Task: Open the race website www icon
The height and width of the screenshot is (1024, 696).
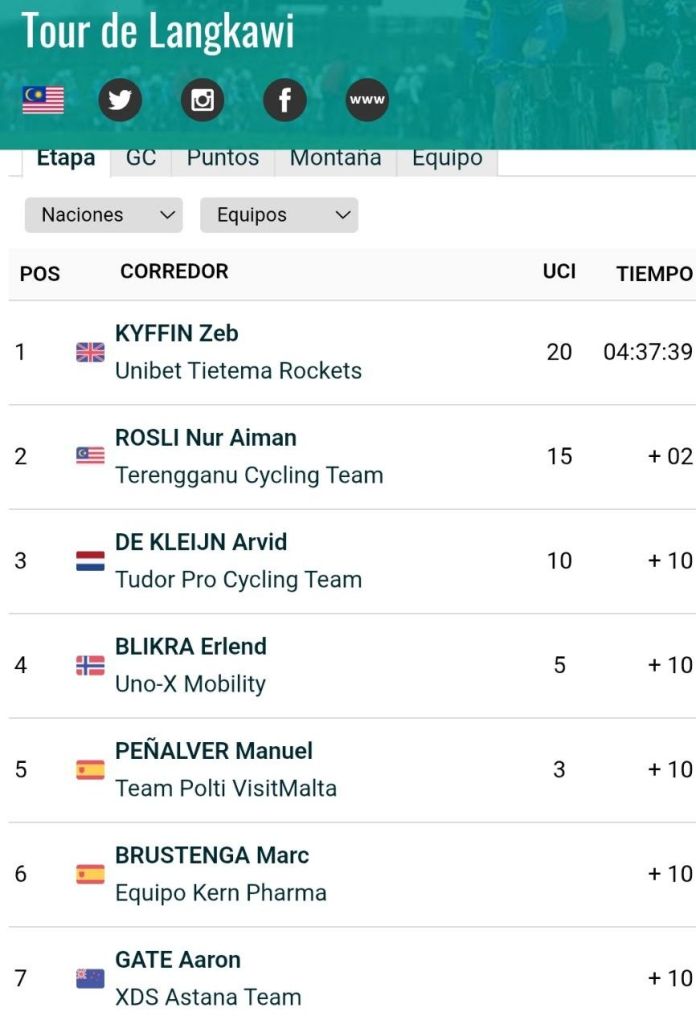Action: (x=367, y=100)
